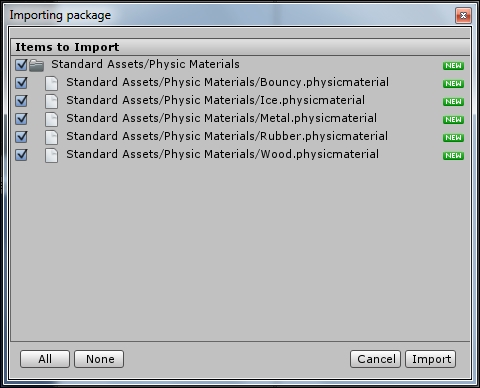Select the Rubber.physicmaterial item label
Image resolution: width=480 pixels, height=388 pixels.
227,136
